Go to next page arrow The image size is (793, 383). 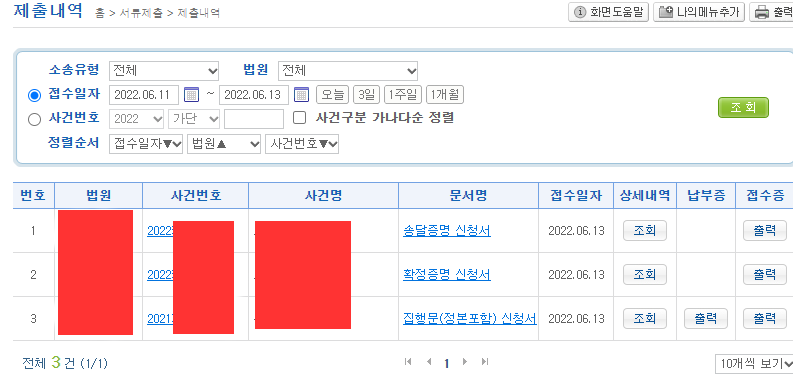click(x=465, y=362)
